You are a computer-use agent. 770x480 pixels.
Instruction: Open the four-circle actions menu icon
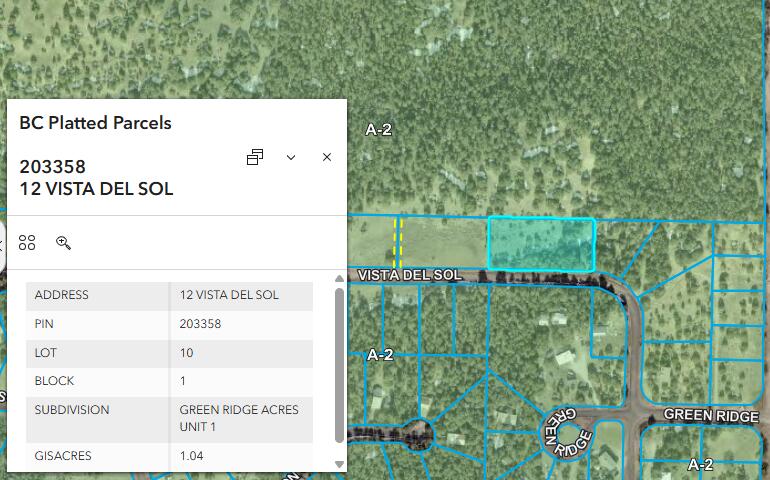point(27,243)
